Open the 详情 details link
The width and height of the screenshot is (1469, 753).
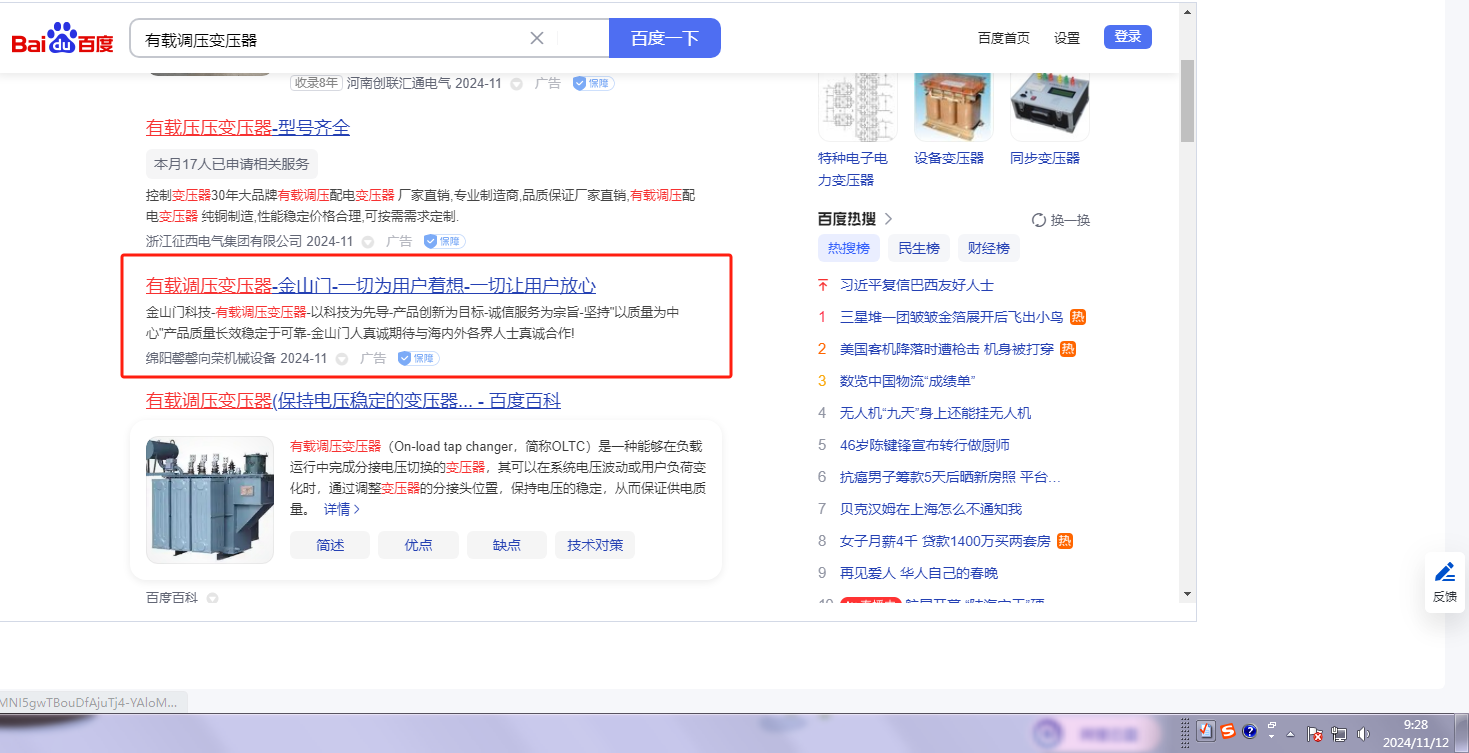pyautogui.click(x=342, y=509)
